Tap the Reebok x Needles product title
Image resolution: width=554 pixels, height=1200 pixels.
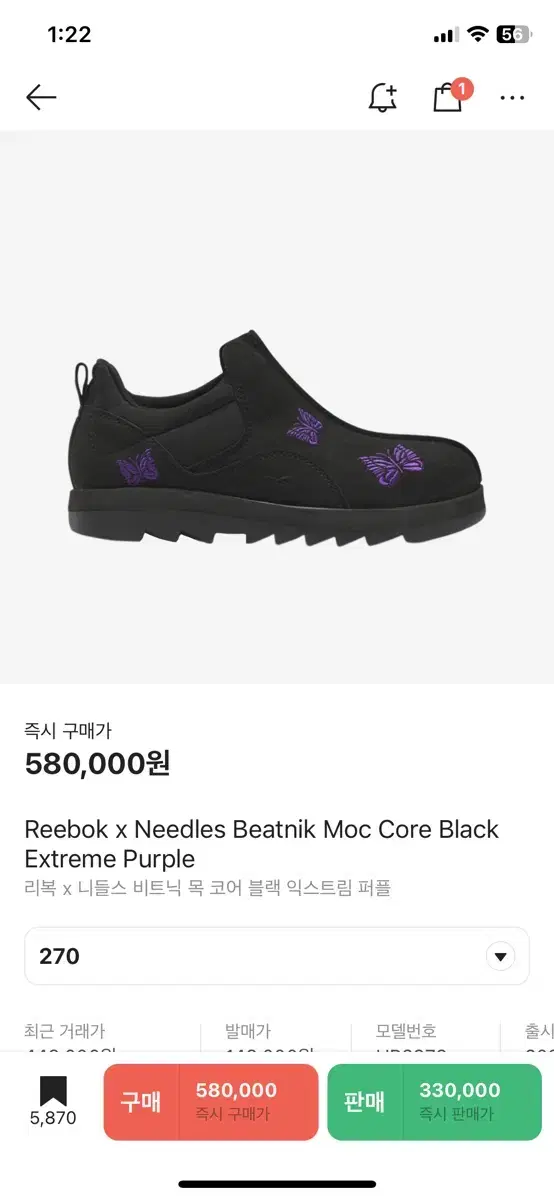262,844
